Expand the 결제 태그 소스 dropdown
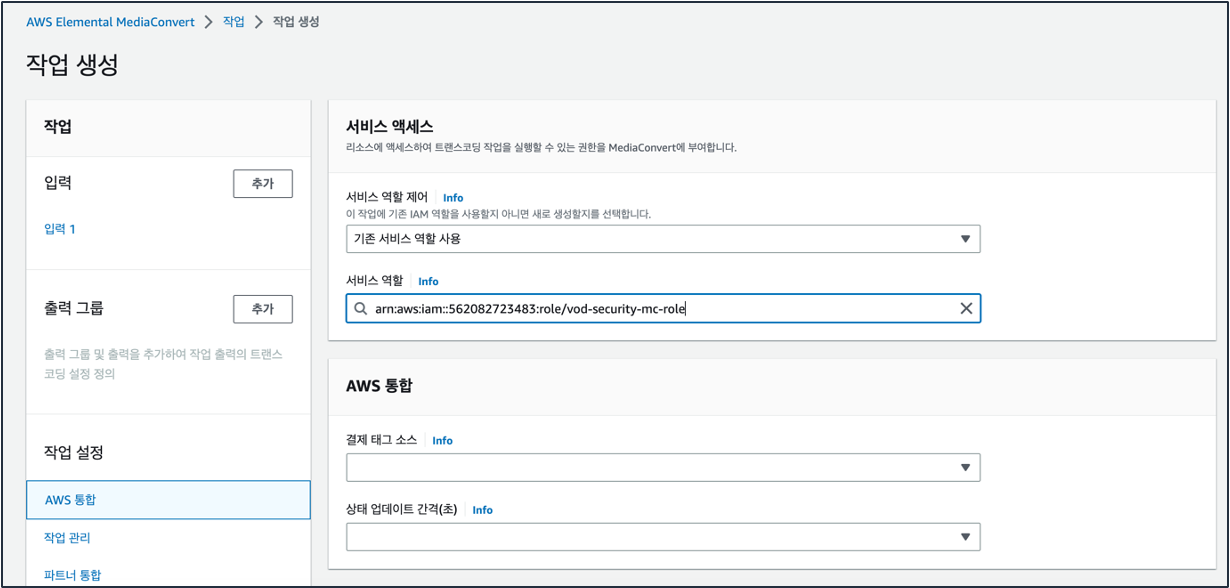1230x588 pixels. [663, 467]
